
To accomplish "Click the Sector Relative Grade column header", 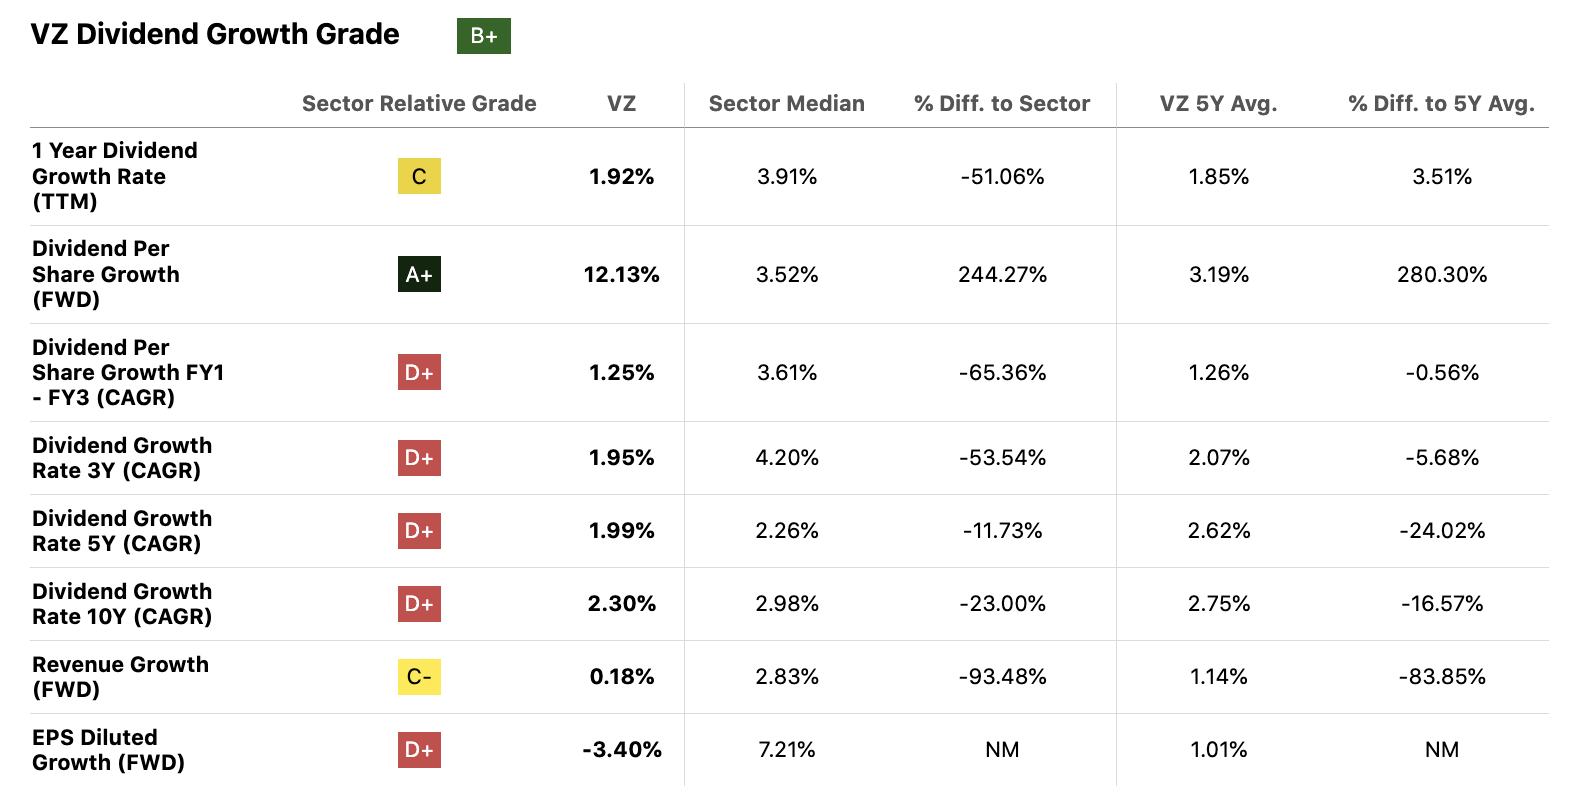I will 419,104.
